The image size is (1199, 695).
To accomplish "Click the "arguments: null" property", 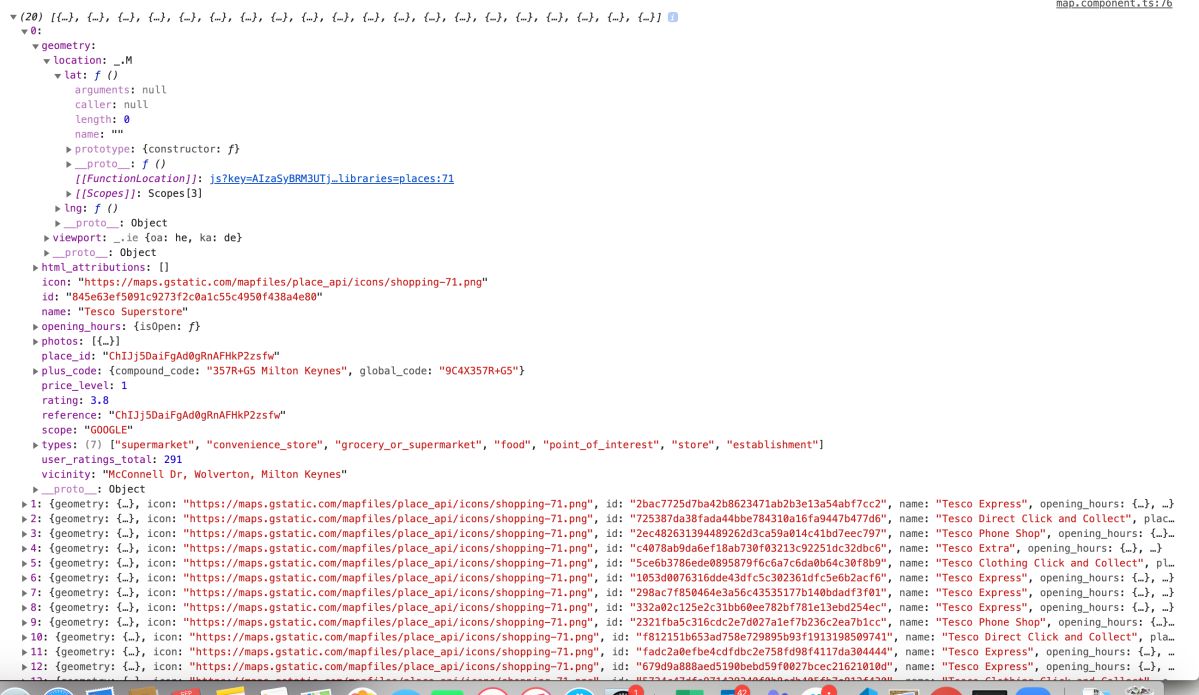I will click(121, 90).
